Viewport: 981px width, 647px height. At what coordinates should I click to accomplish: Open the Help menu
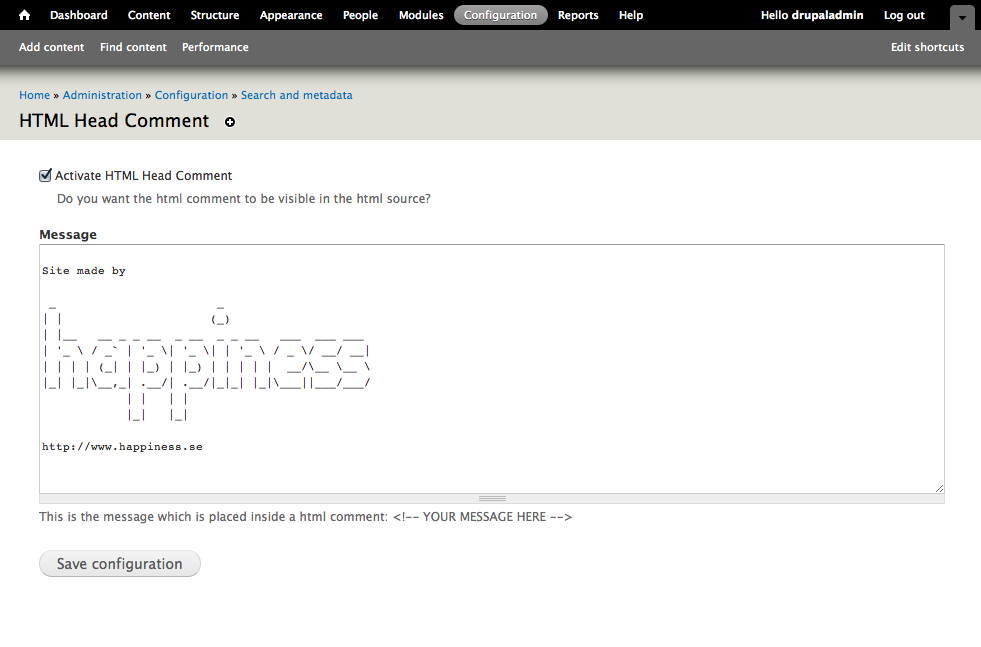tap(631, 15)
